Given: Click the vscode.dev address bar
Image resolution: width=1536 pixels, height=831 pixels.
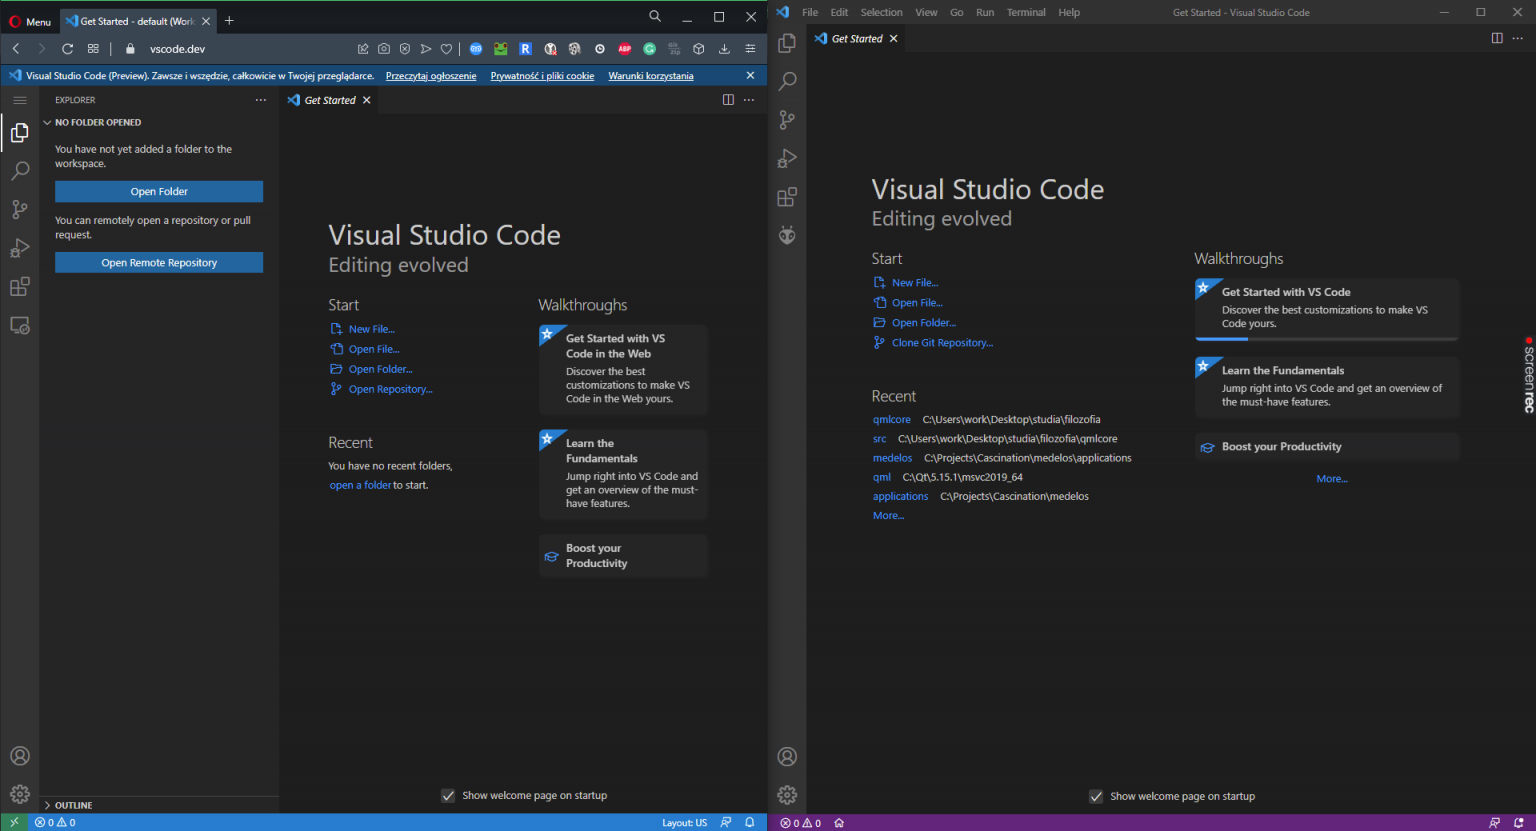Looking at the screenshot, I should click(x=177, y=48).
